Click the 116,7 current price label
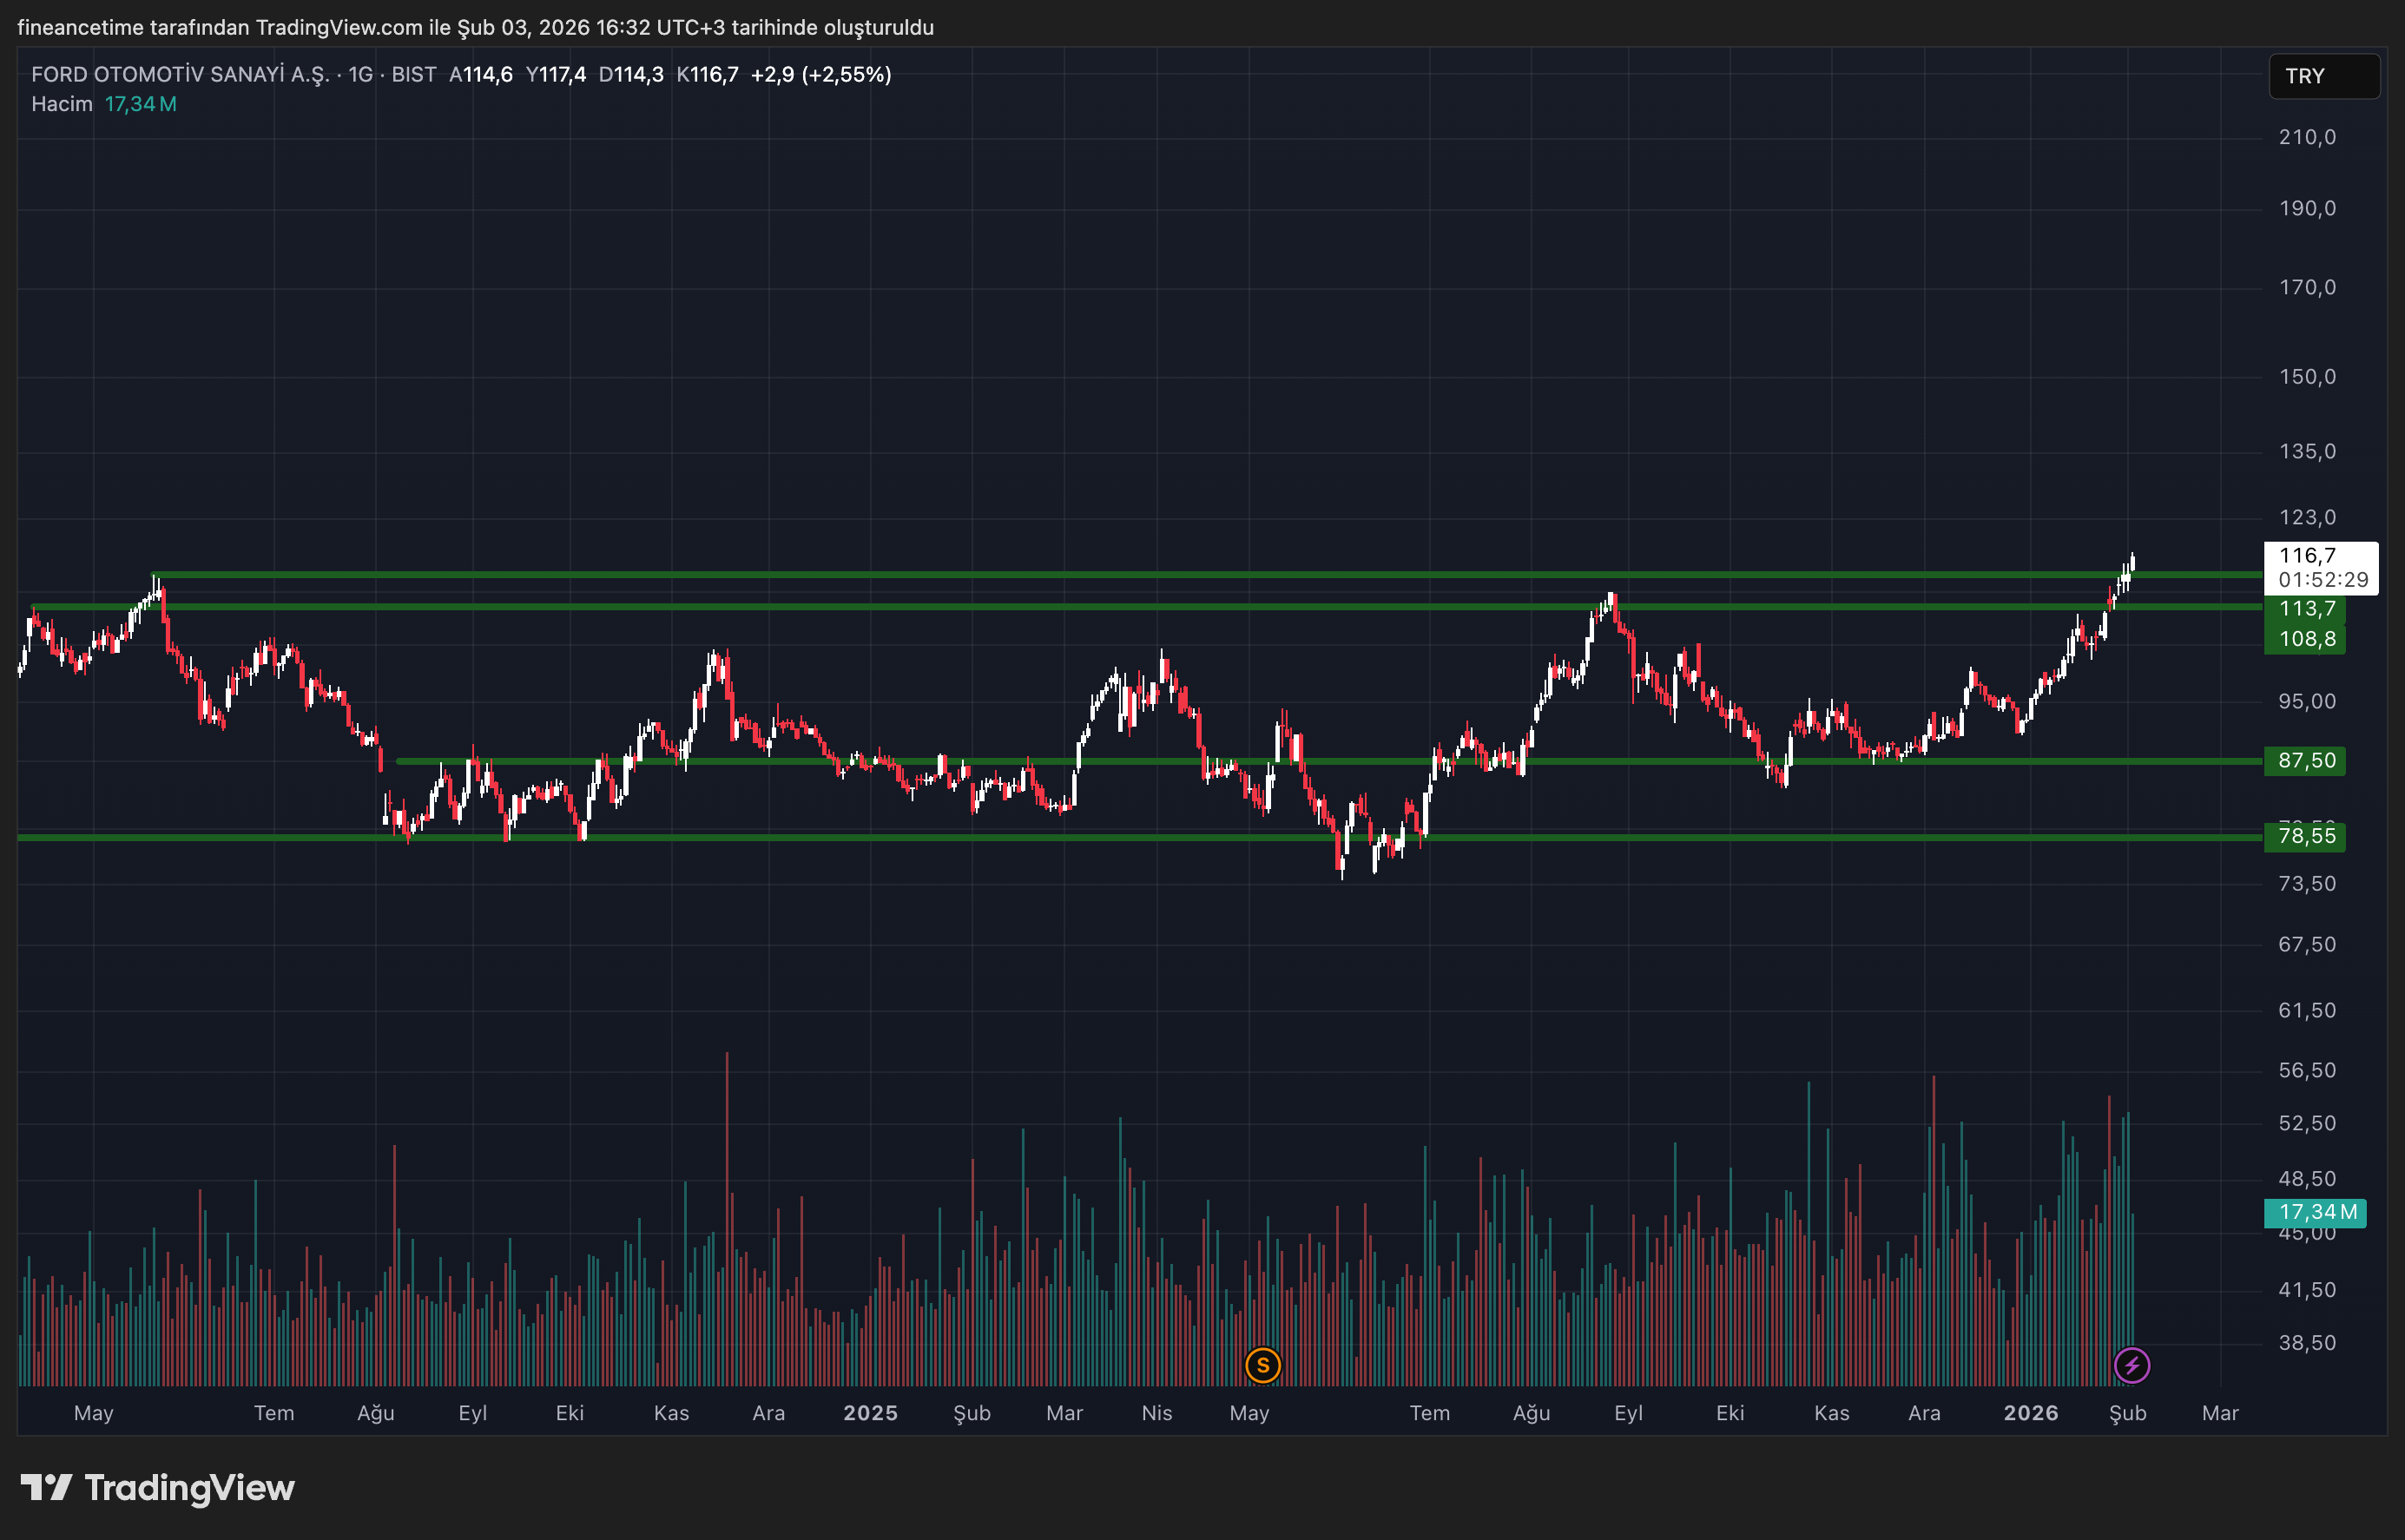Screen dimensions: 2405x1540 (x=2308, y=556)
